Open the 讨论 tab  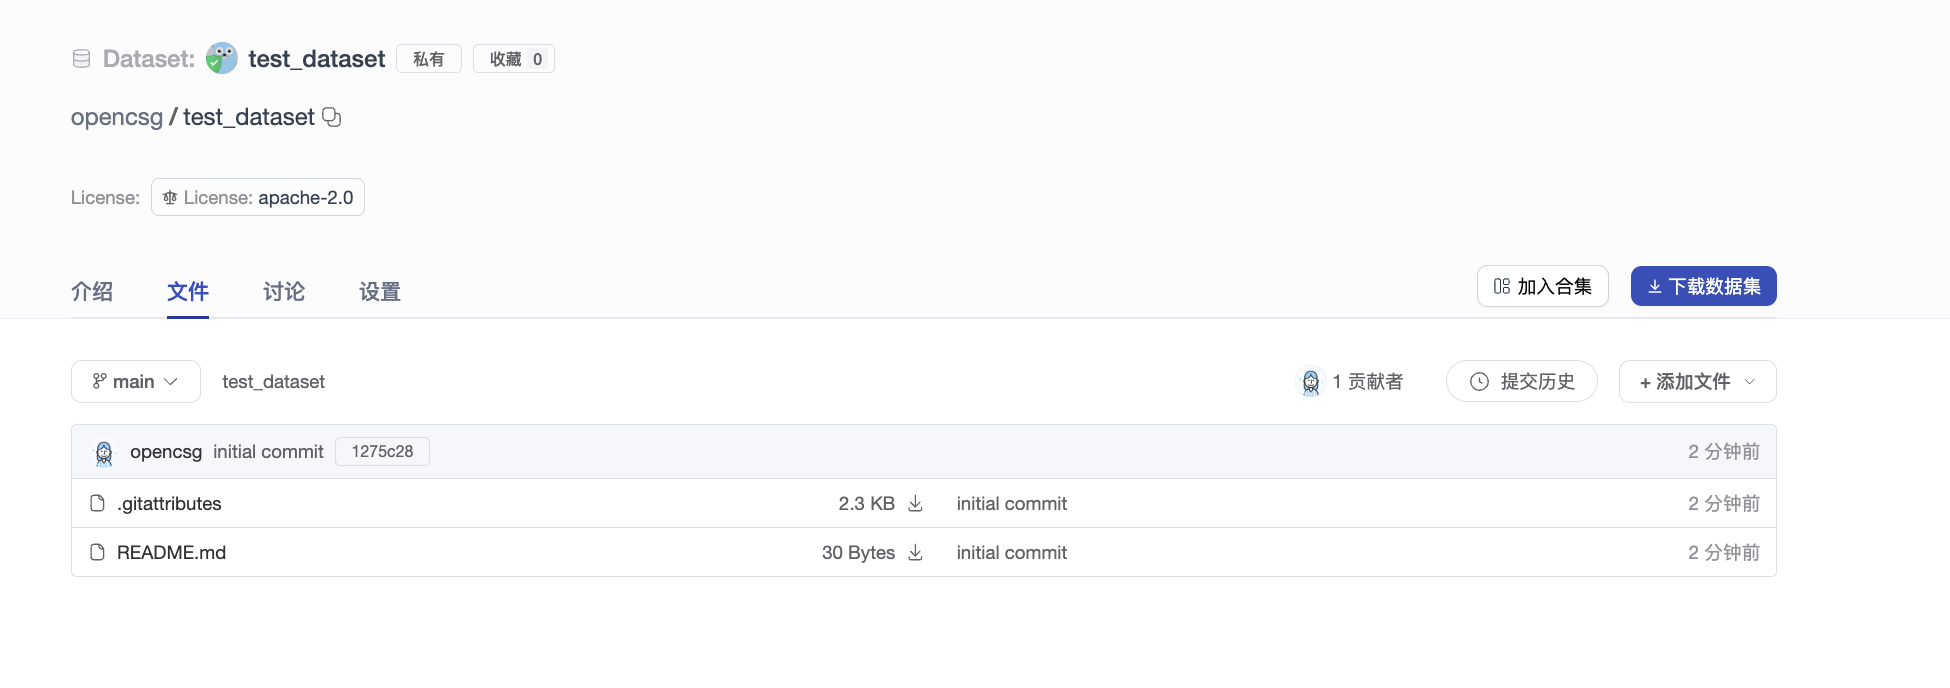click(x=284, y=292)
